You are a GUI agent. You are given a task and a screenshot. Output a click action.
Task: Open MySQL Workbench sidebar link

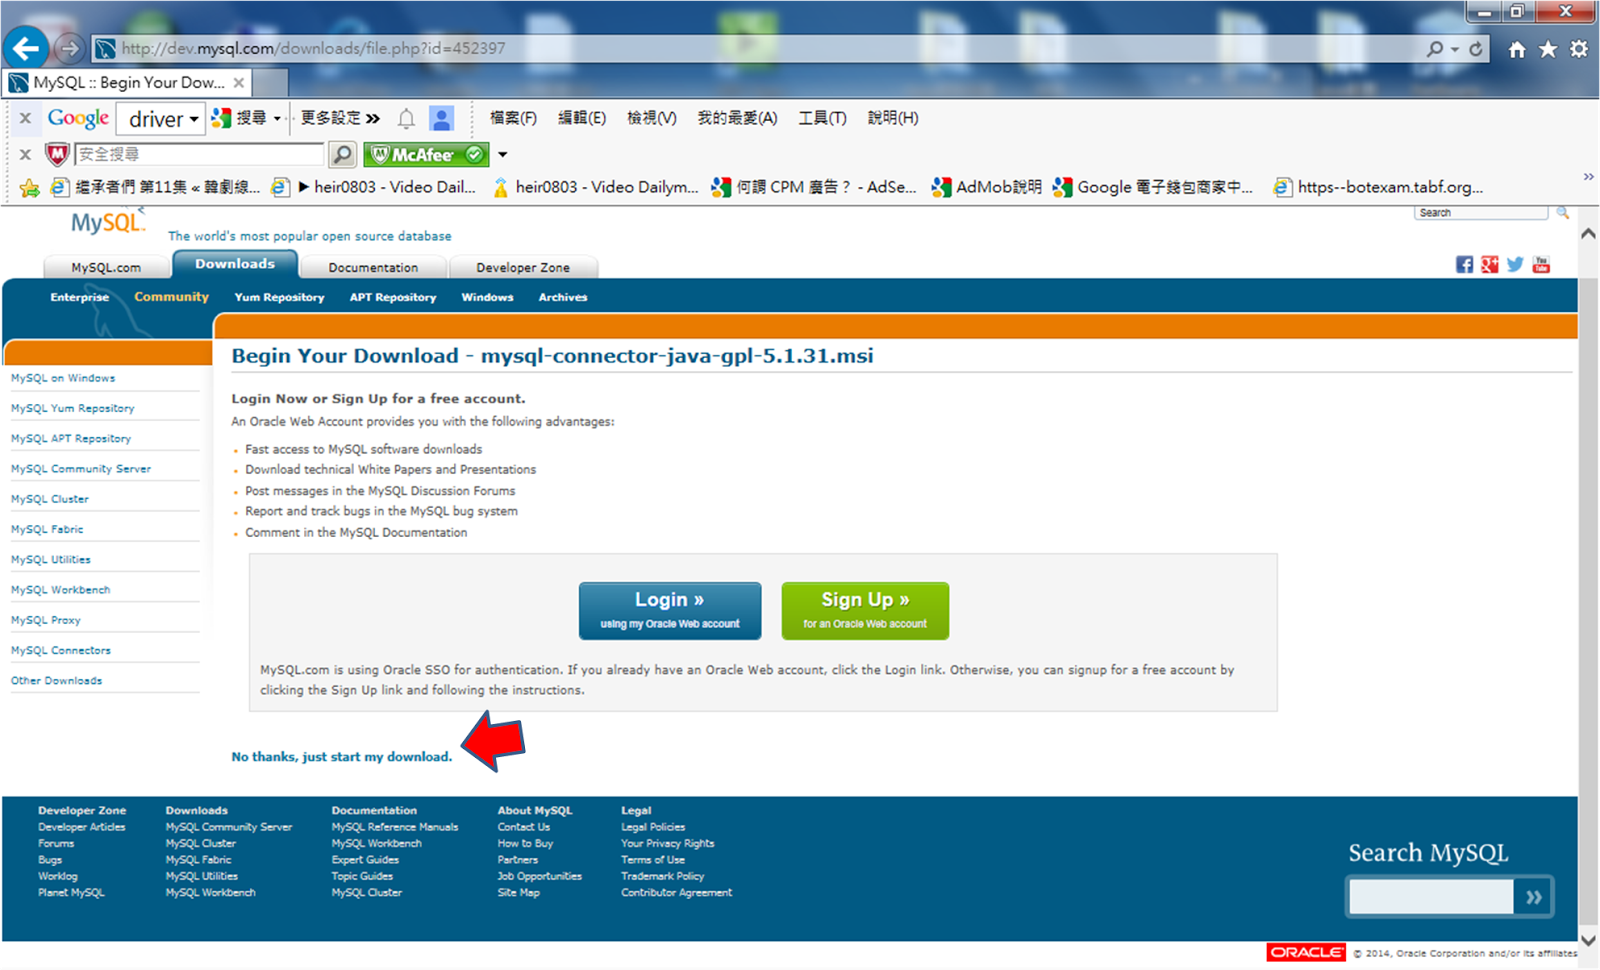61,590
